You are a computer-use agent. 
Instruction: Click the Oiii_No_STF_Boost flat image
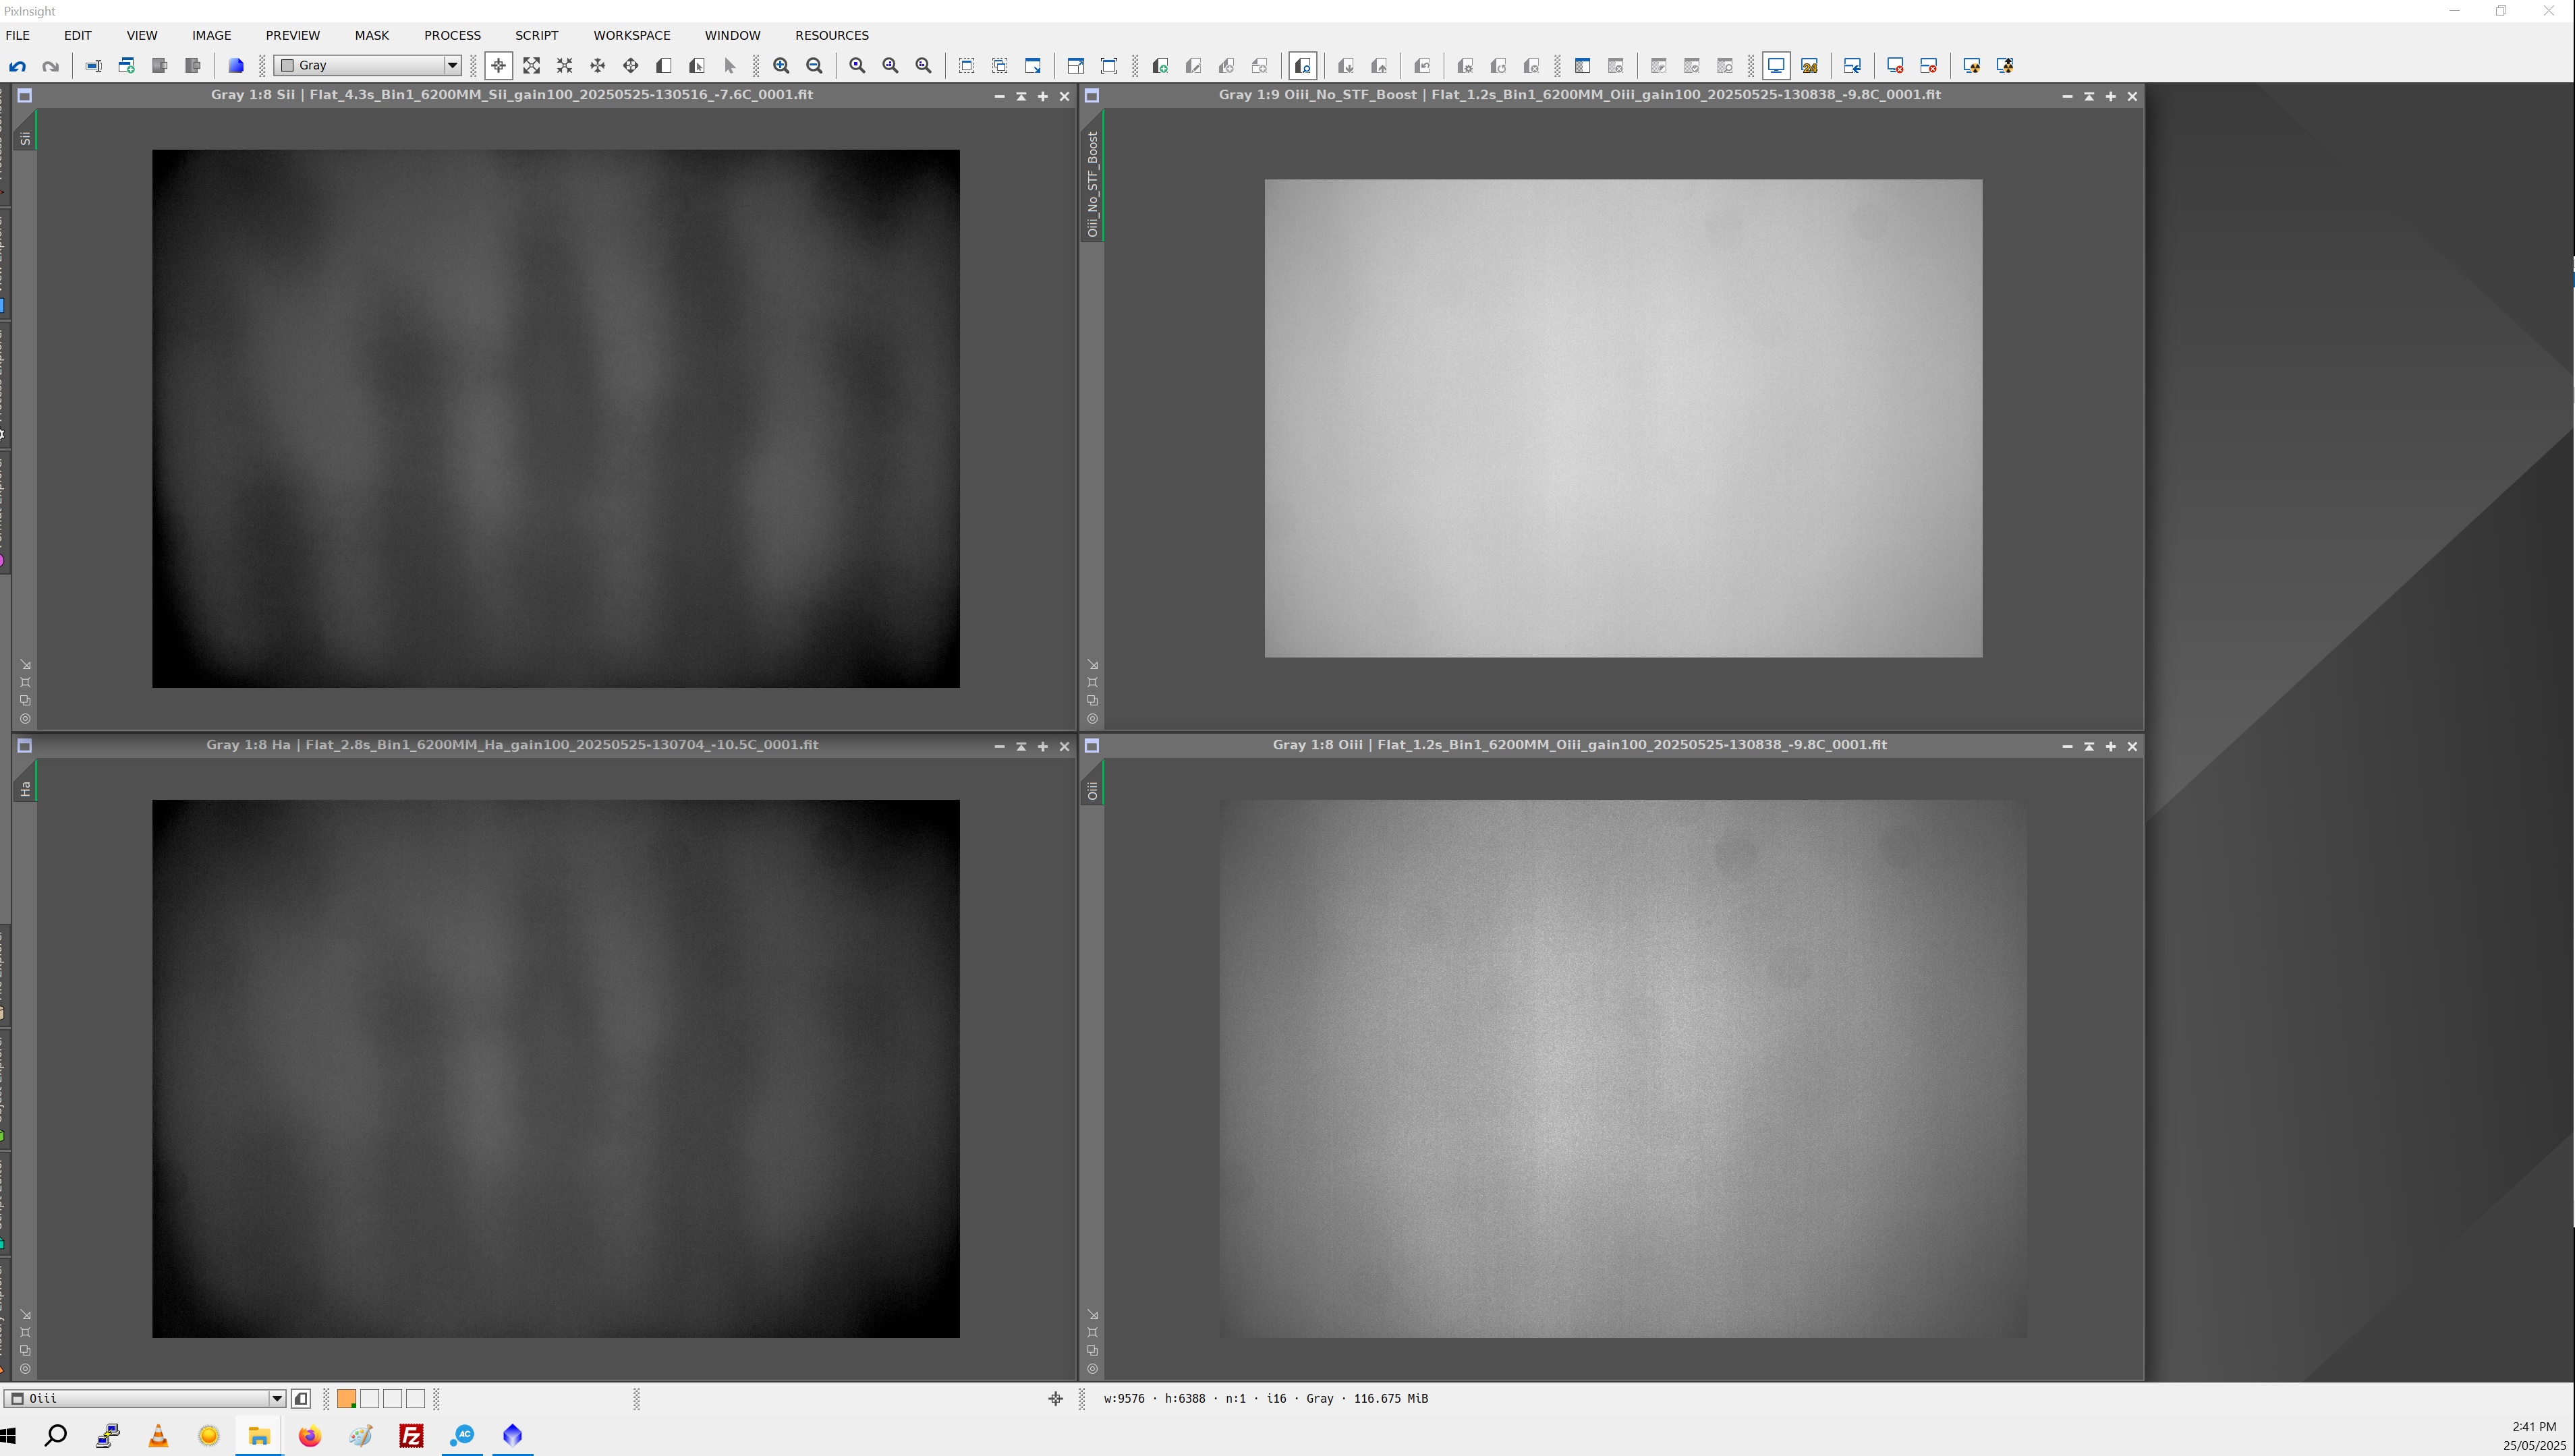[x=1623, y=418]
